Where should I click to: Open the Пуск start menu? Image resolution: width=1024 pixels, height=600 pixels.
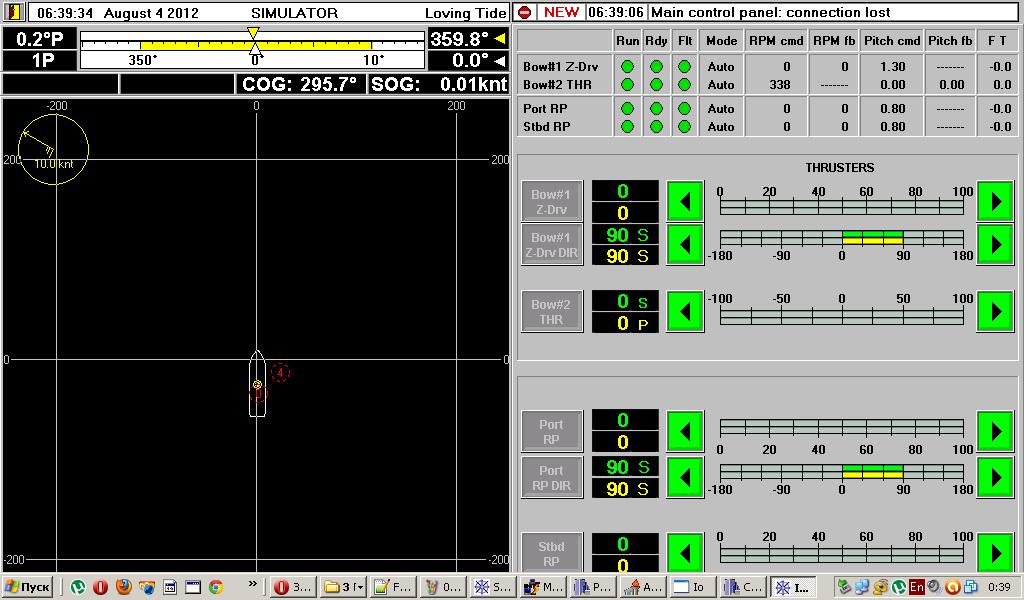pyautogui.click(x=28, y=587)
